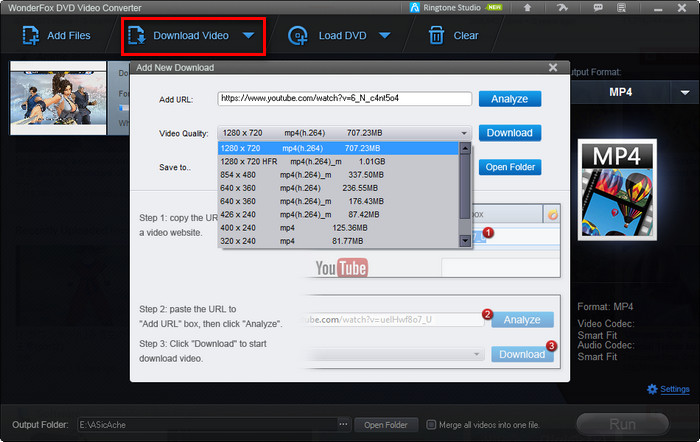The image size is (700, 442).
Task: Click the Add Files document icon
Action: click(30, 36)
